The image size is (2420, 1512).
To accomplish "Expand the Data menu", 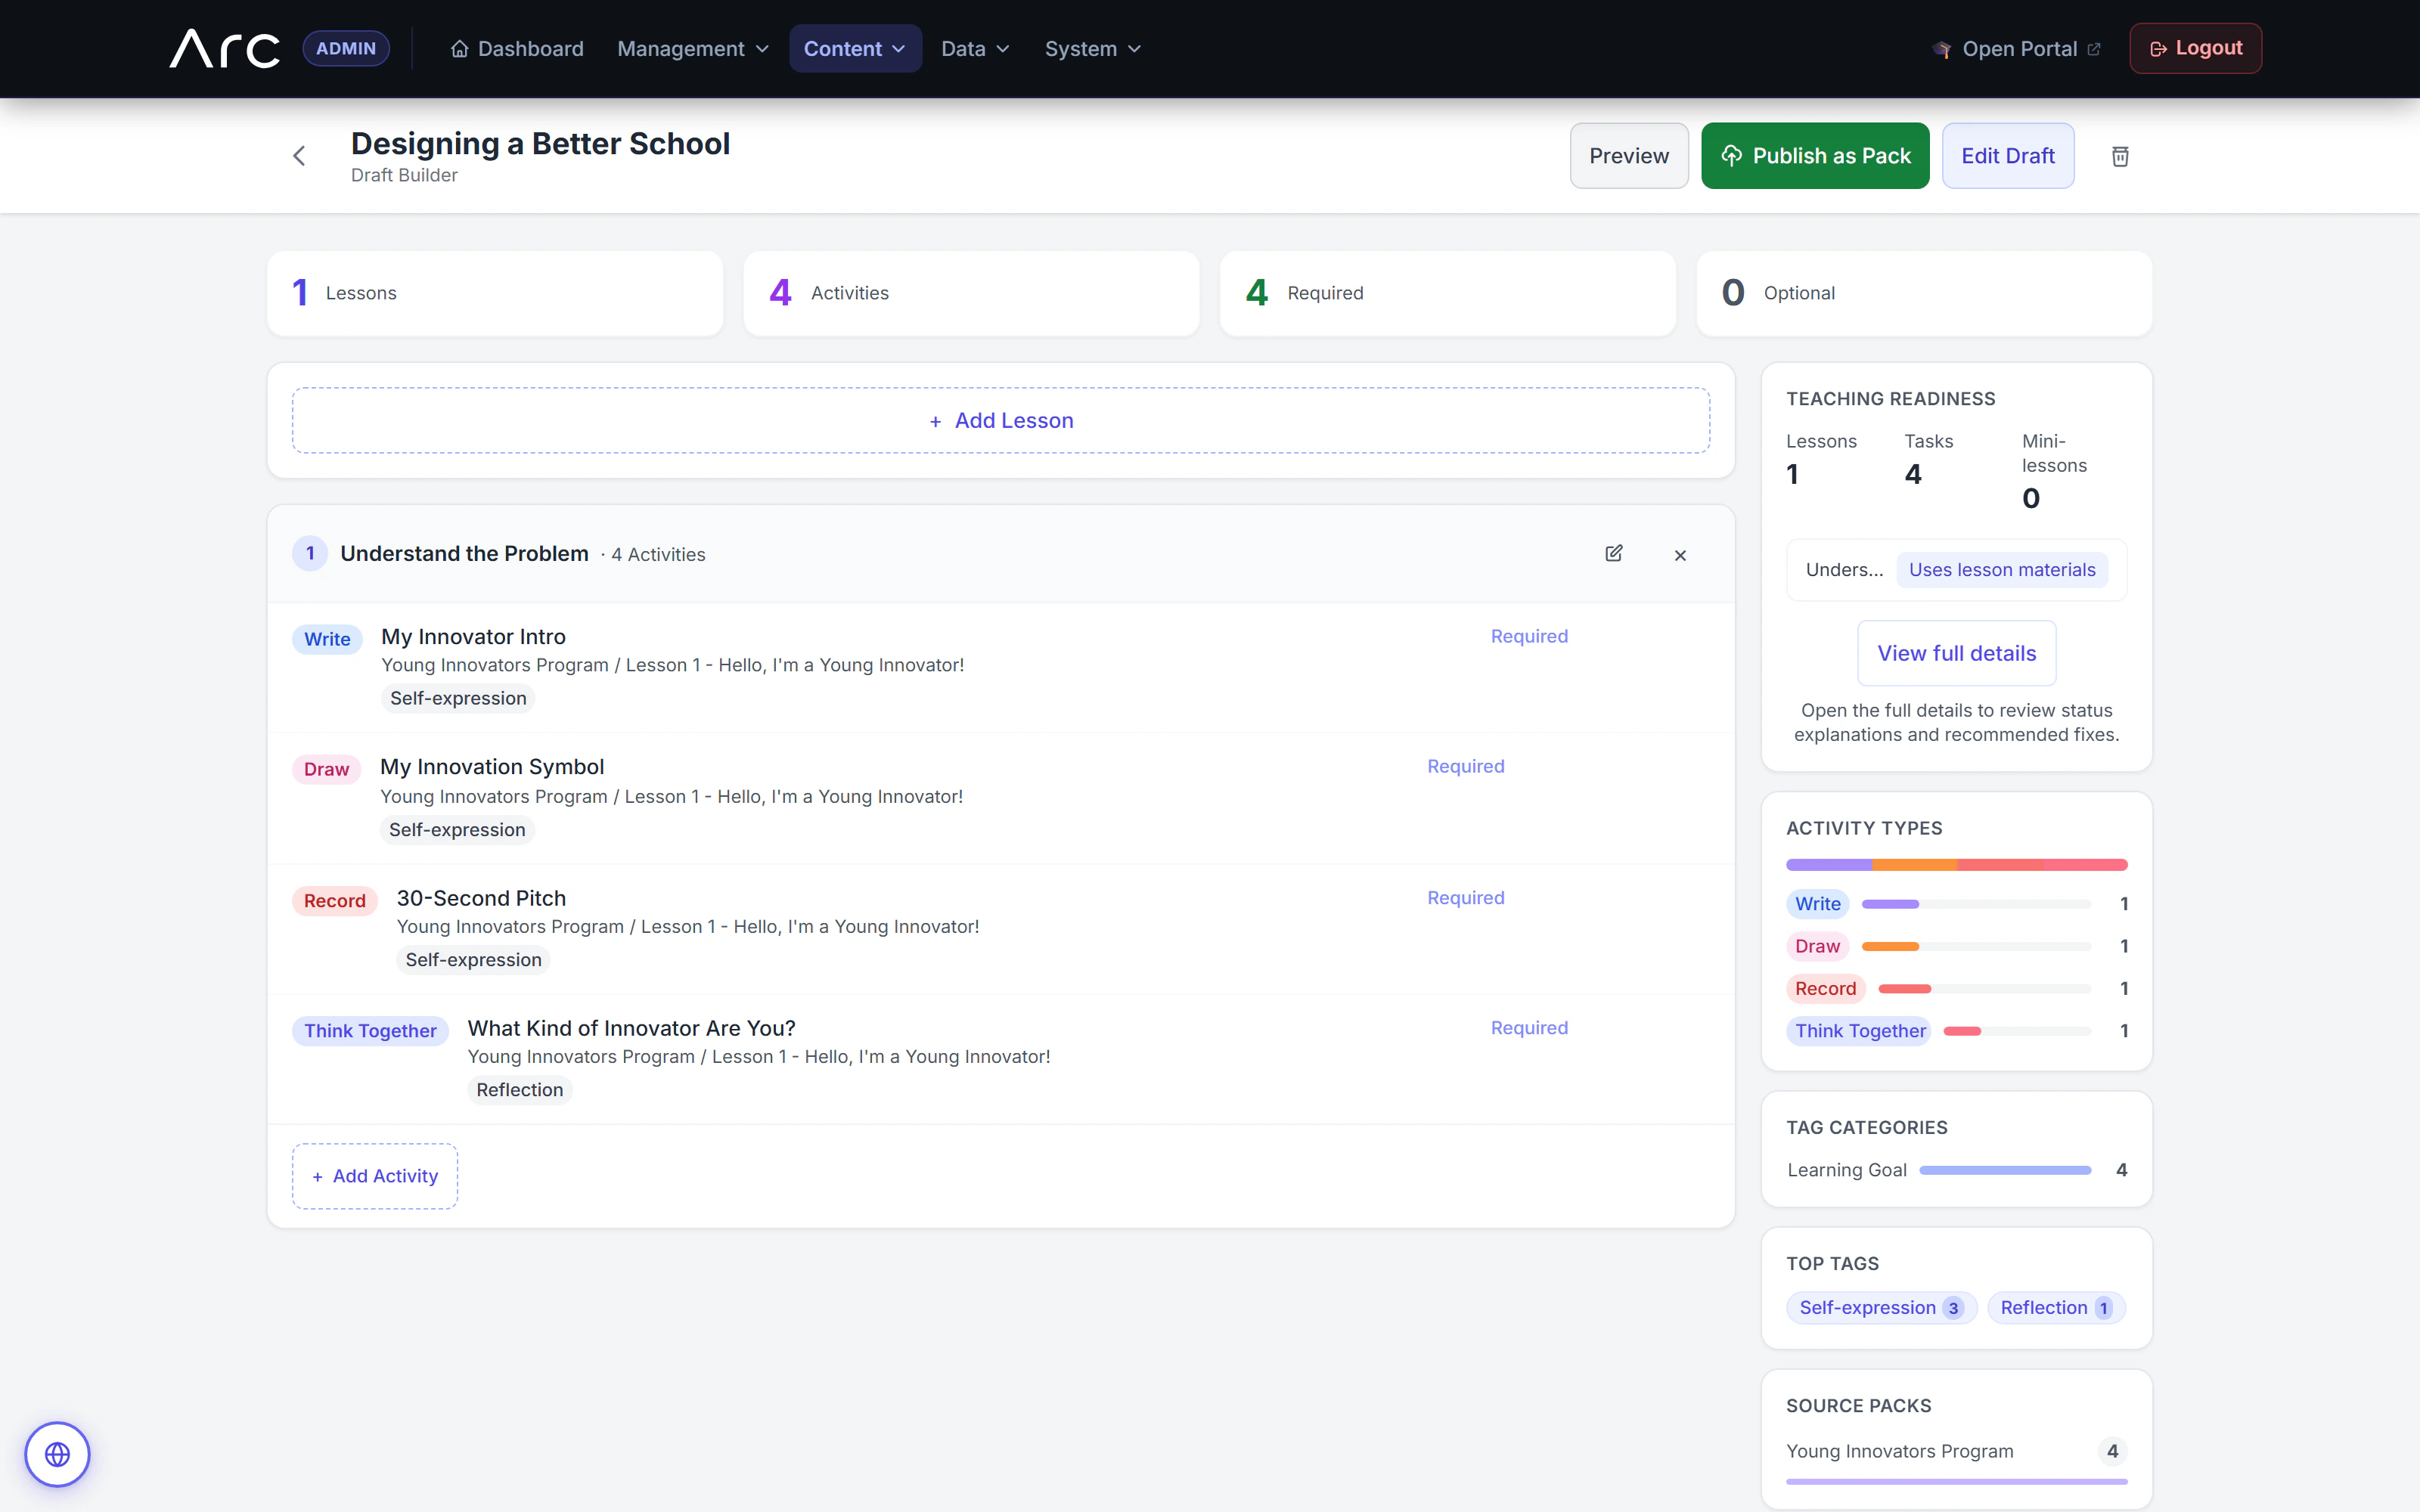I will (975, 48).
